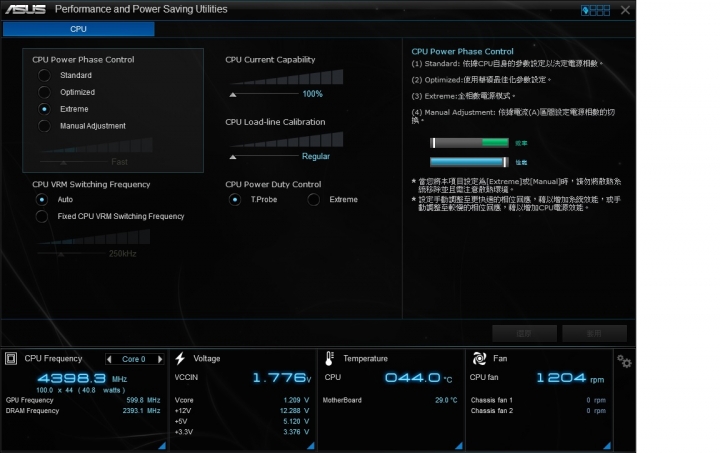Image resolution: width=720 pixels, height=453 pixels.
Task: Click the Fan icon
Action: (x=479, y=358)
